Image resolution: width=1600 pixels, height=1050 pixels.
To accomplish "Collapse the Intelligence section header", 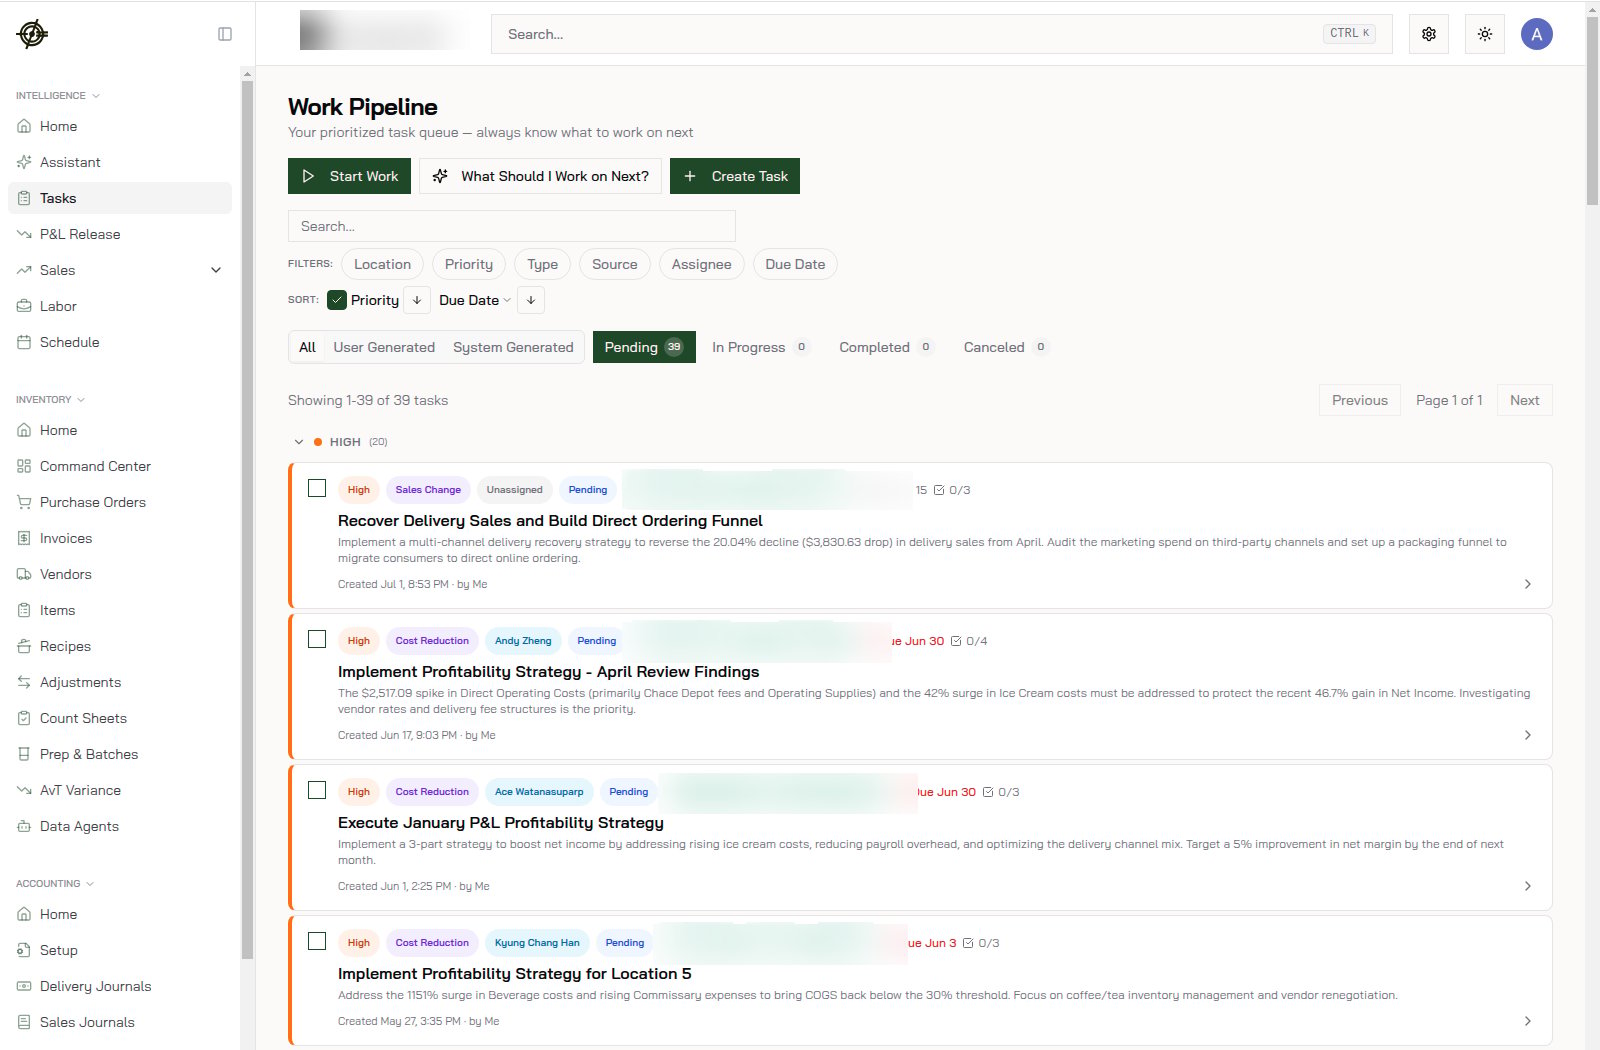I will (58, 96).
